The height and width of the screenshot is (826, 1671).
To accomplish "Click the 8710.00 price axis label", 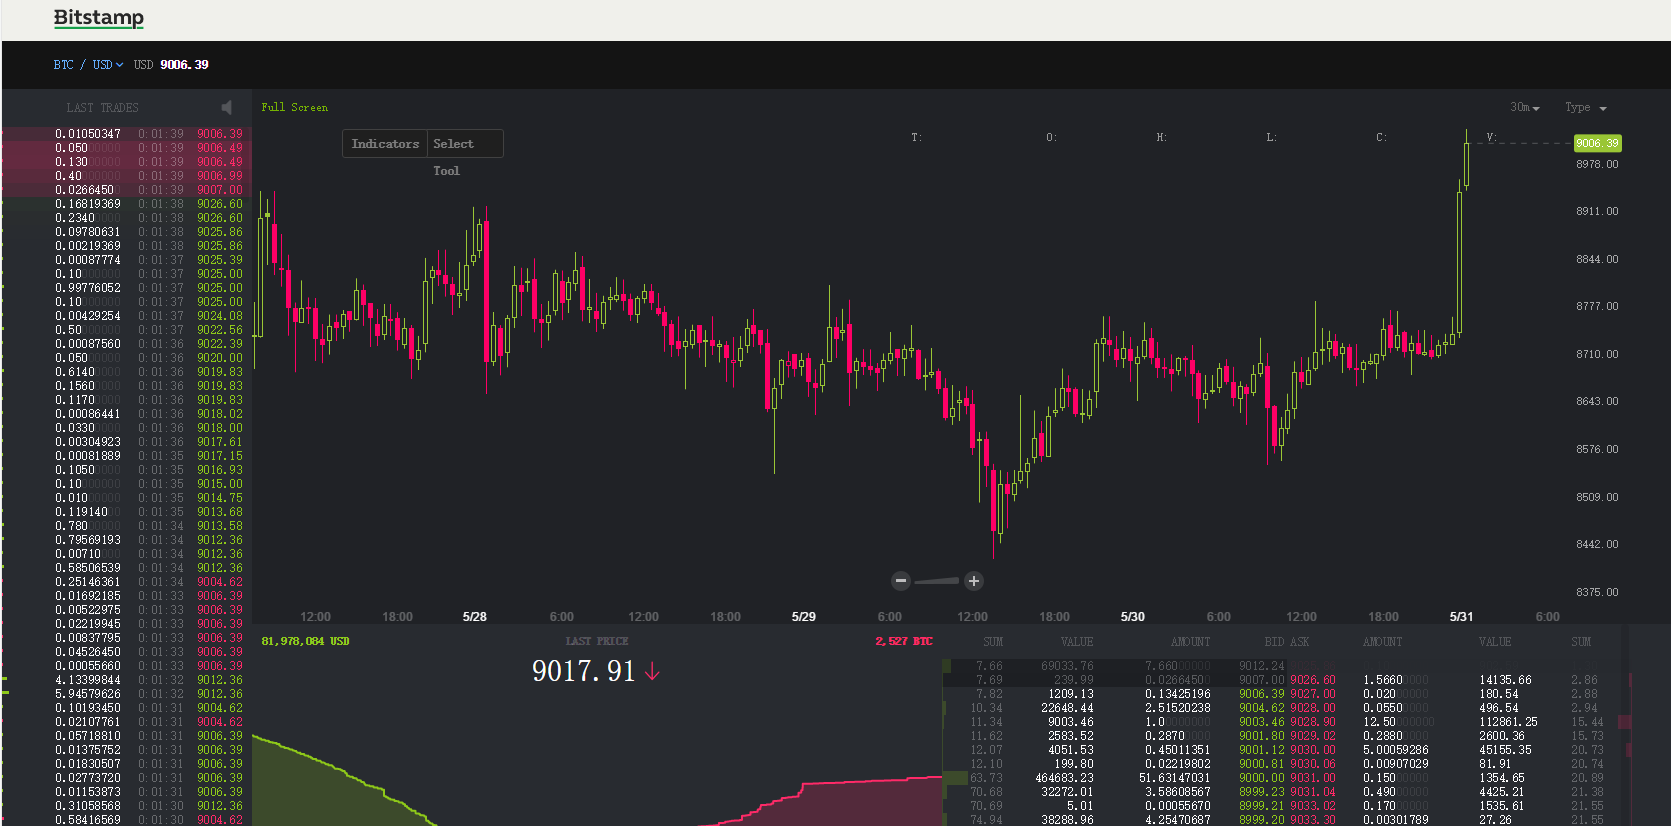I will pos(1597,354).
